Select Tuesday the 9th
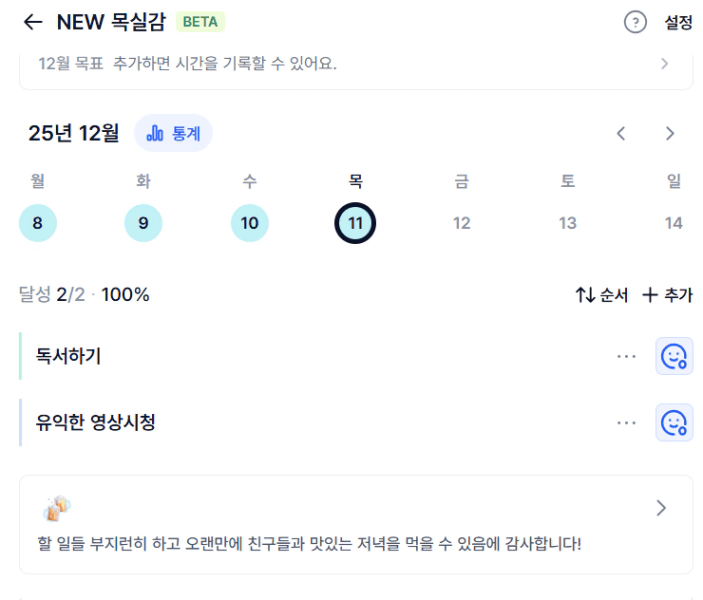Screen dimensions: 703x600 pyautogui.click(x=143, y=223)
